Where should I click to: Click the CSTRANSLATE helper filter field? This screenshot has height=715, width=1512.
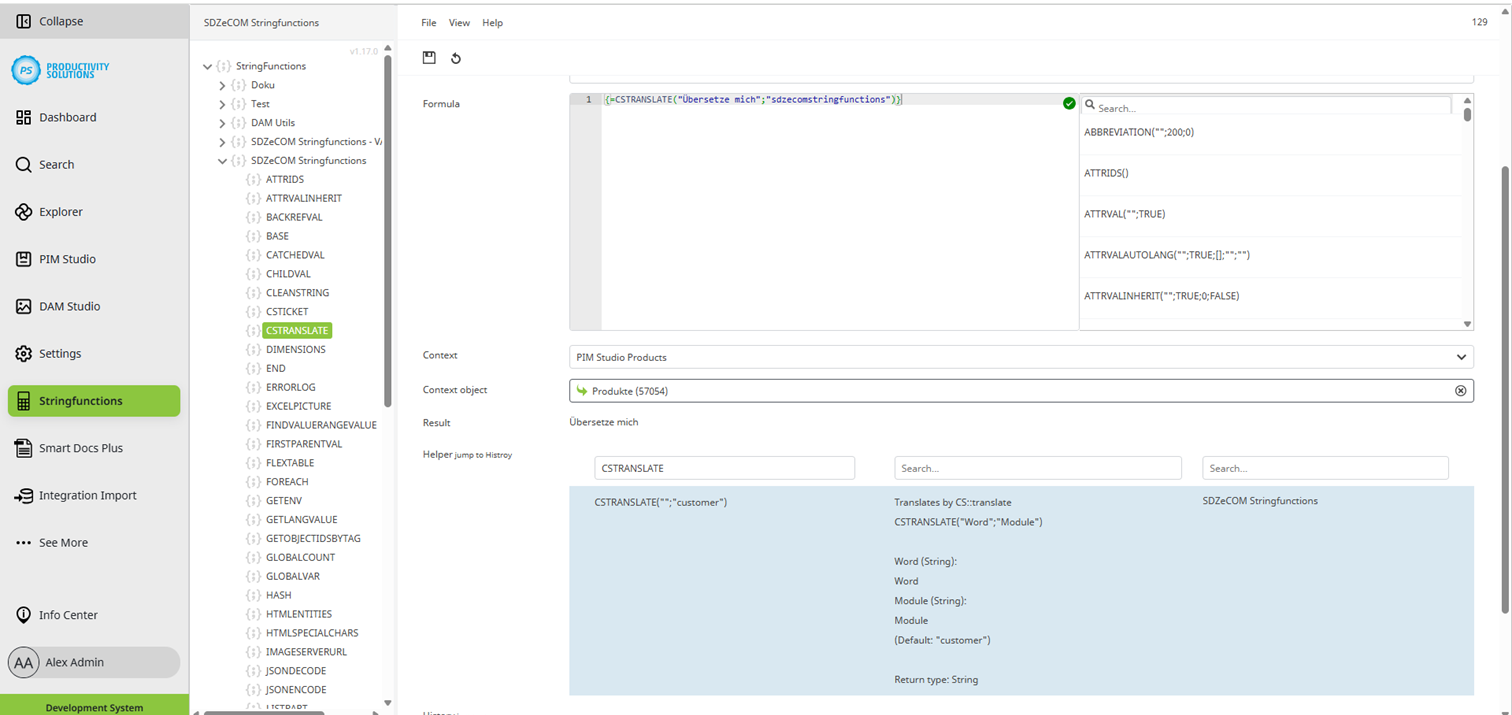724,468
